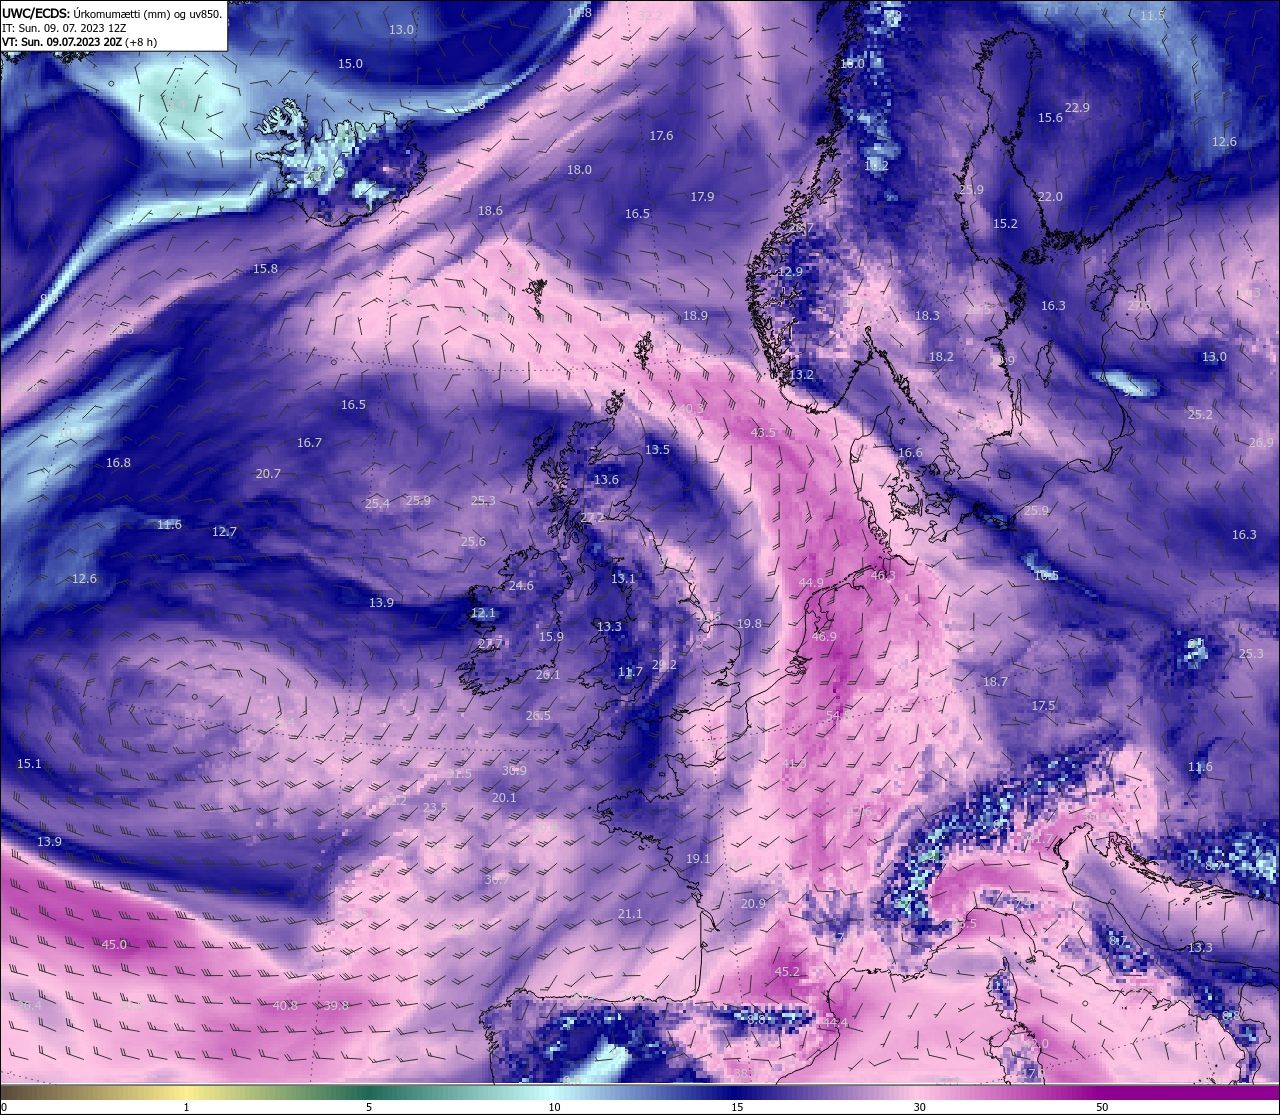Screen dimensions: 1280x1115
Task: Click the map value '11.7' over Wales
Action: (x=630, y=672)
